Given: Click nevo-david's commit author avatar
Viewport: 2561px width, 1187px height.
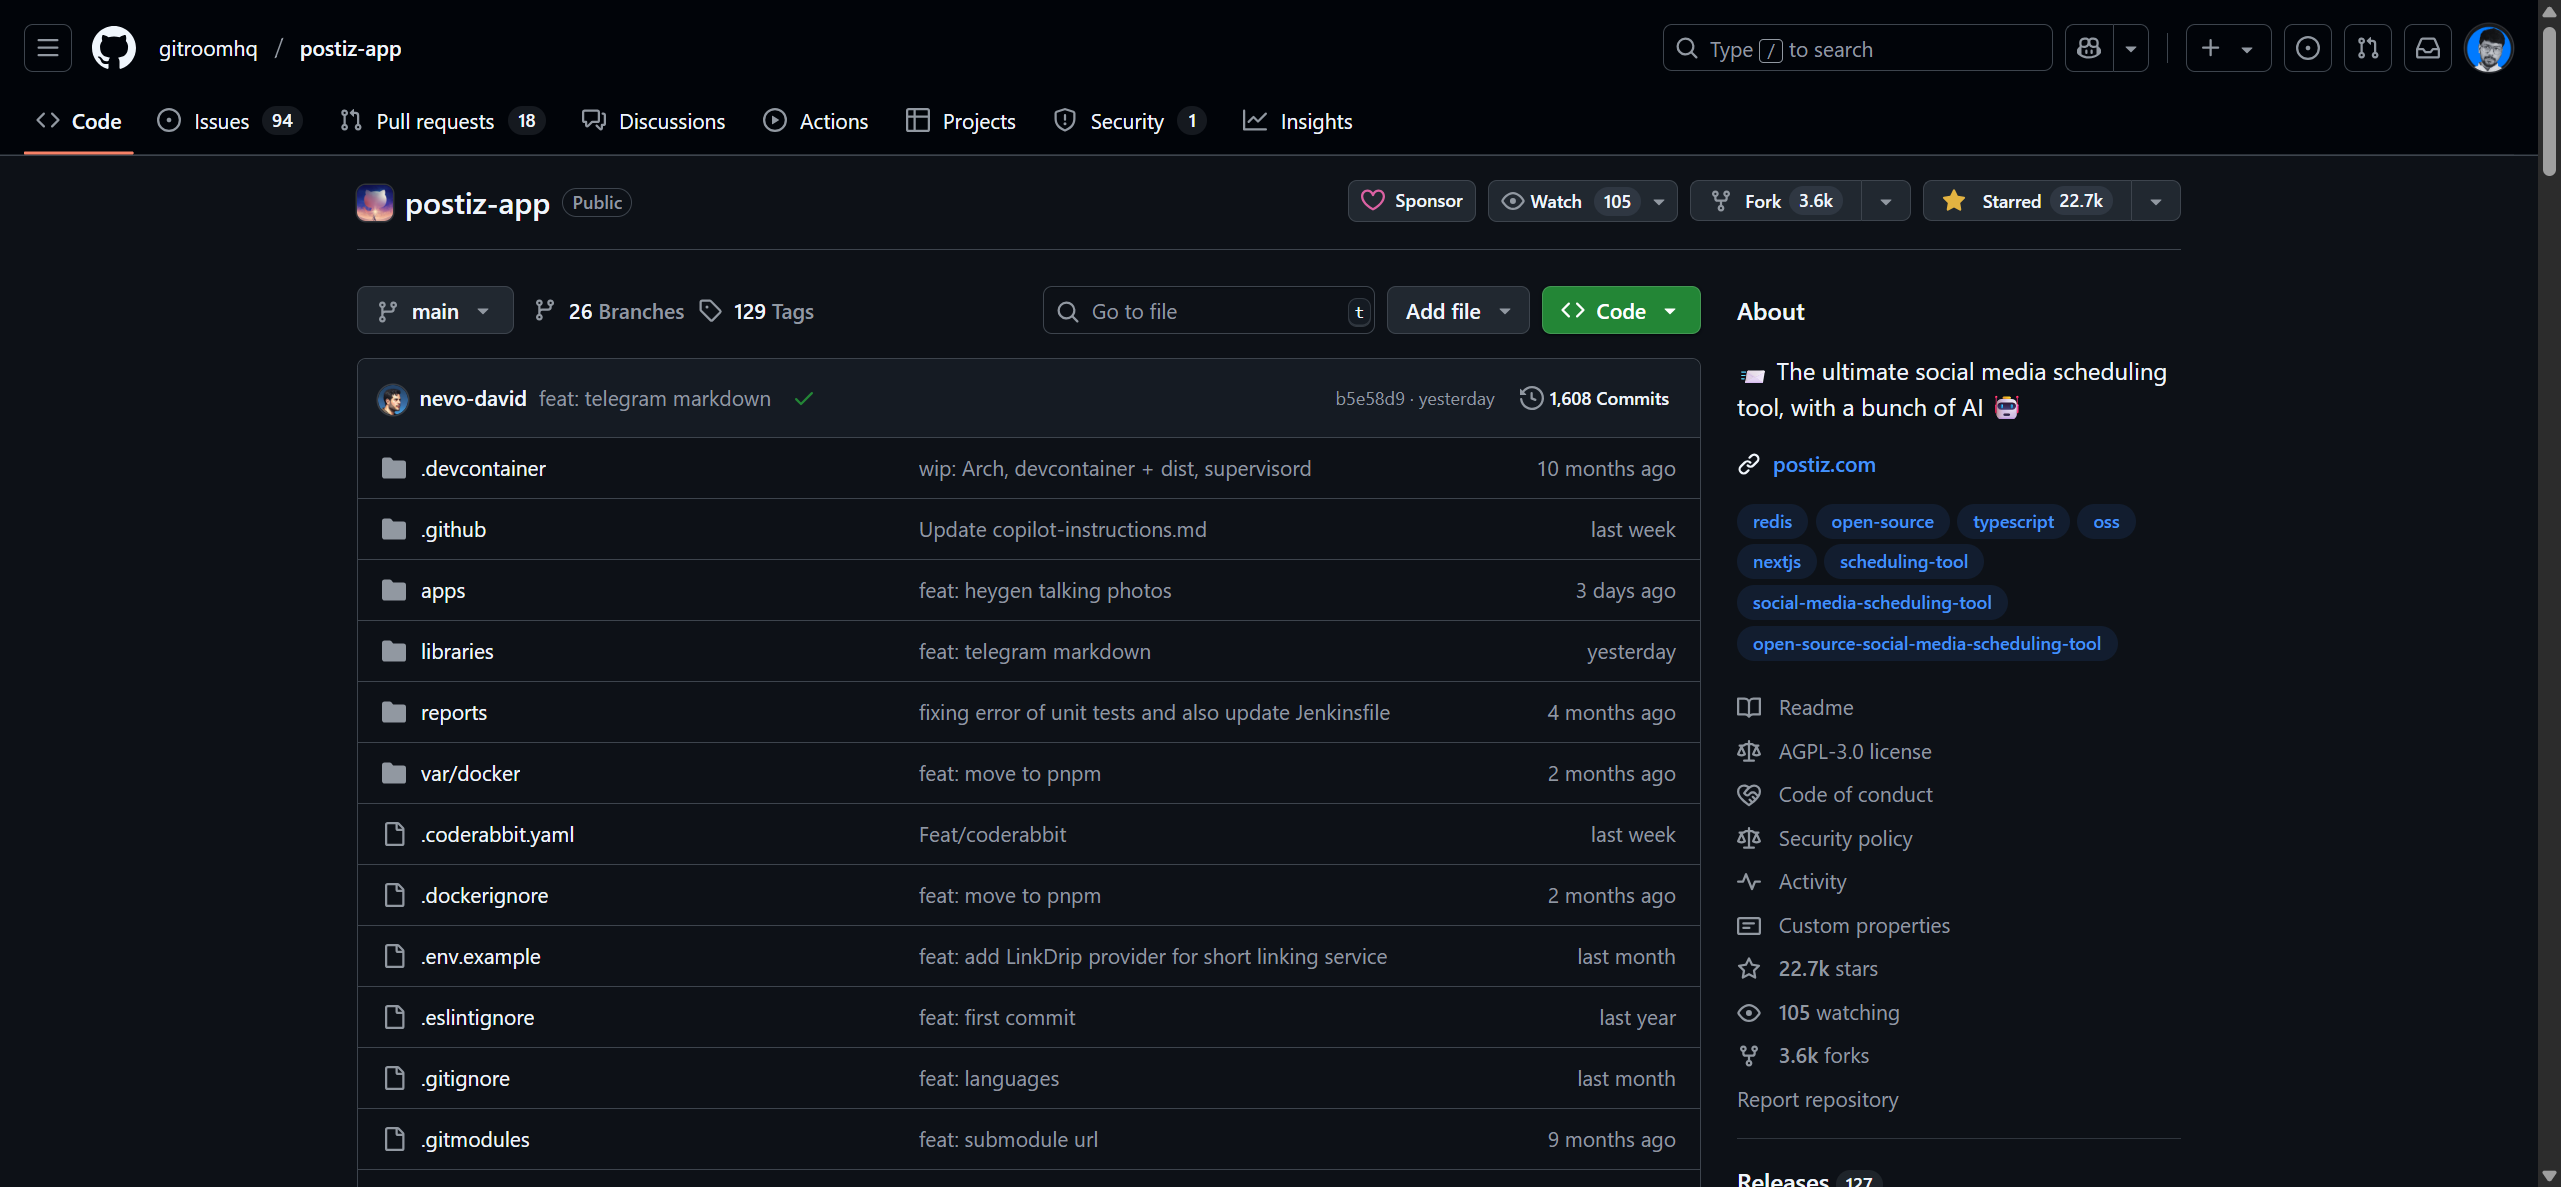Looking at the screenshot, I should pos(393,399).
